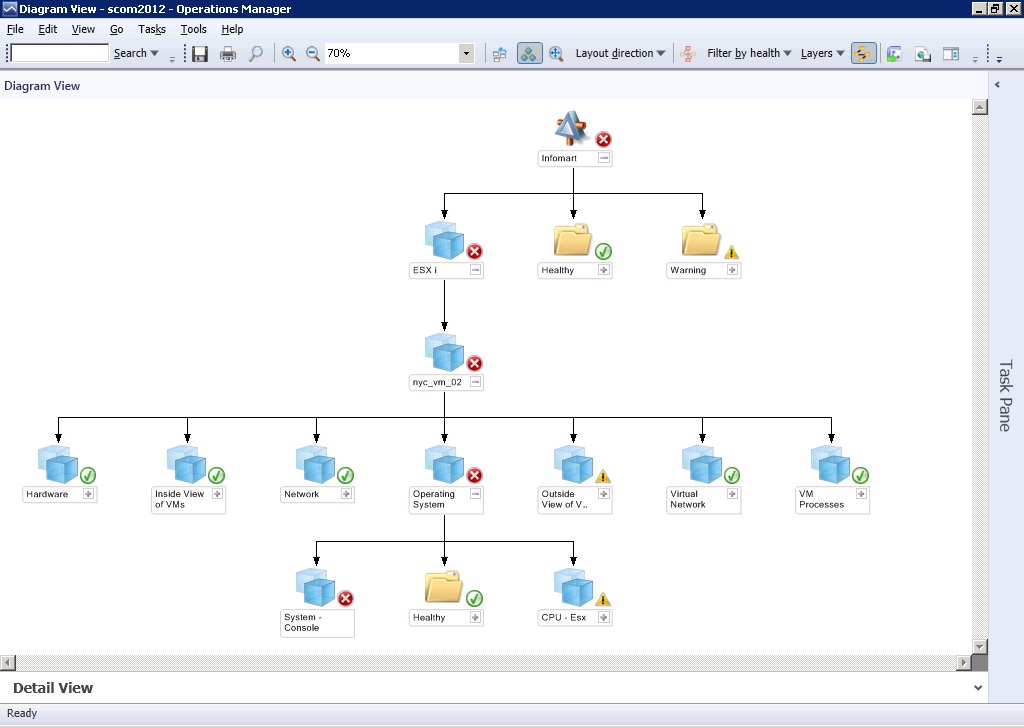
Task: Click the vertical scrollbar down arrow
Action: [x=980, y=646]
